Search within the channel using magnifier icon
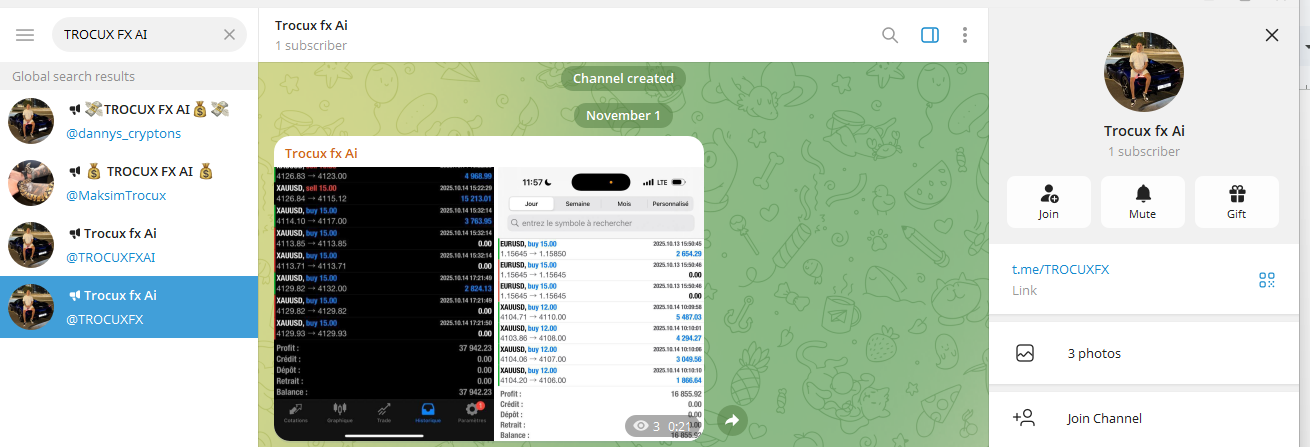 tap(889, 35)
